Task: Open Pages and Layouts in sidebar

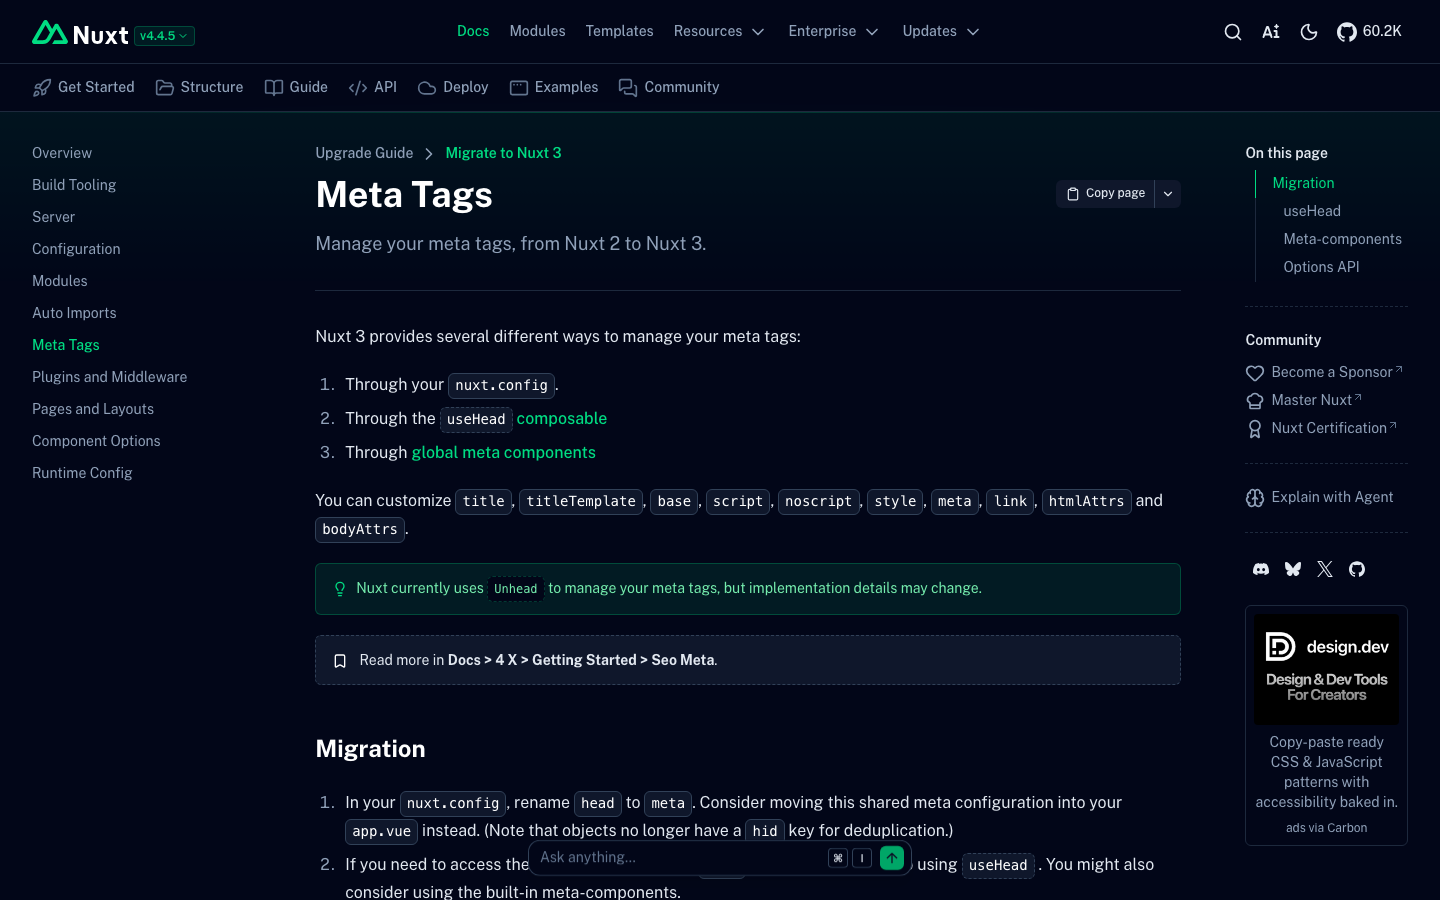Action: [93, 409]
